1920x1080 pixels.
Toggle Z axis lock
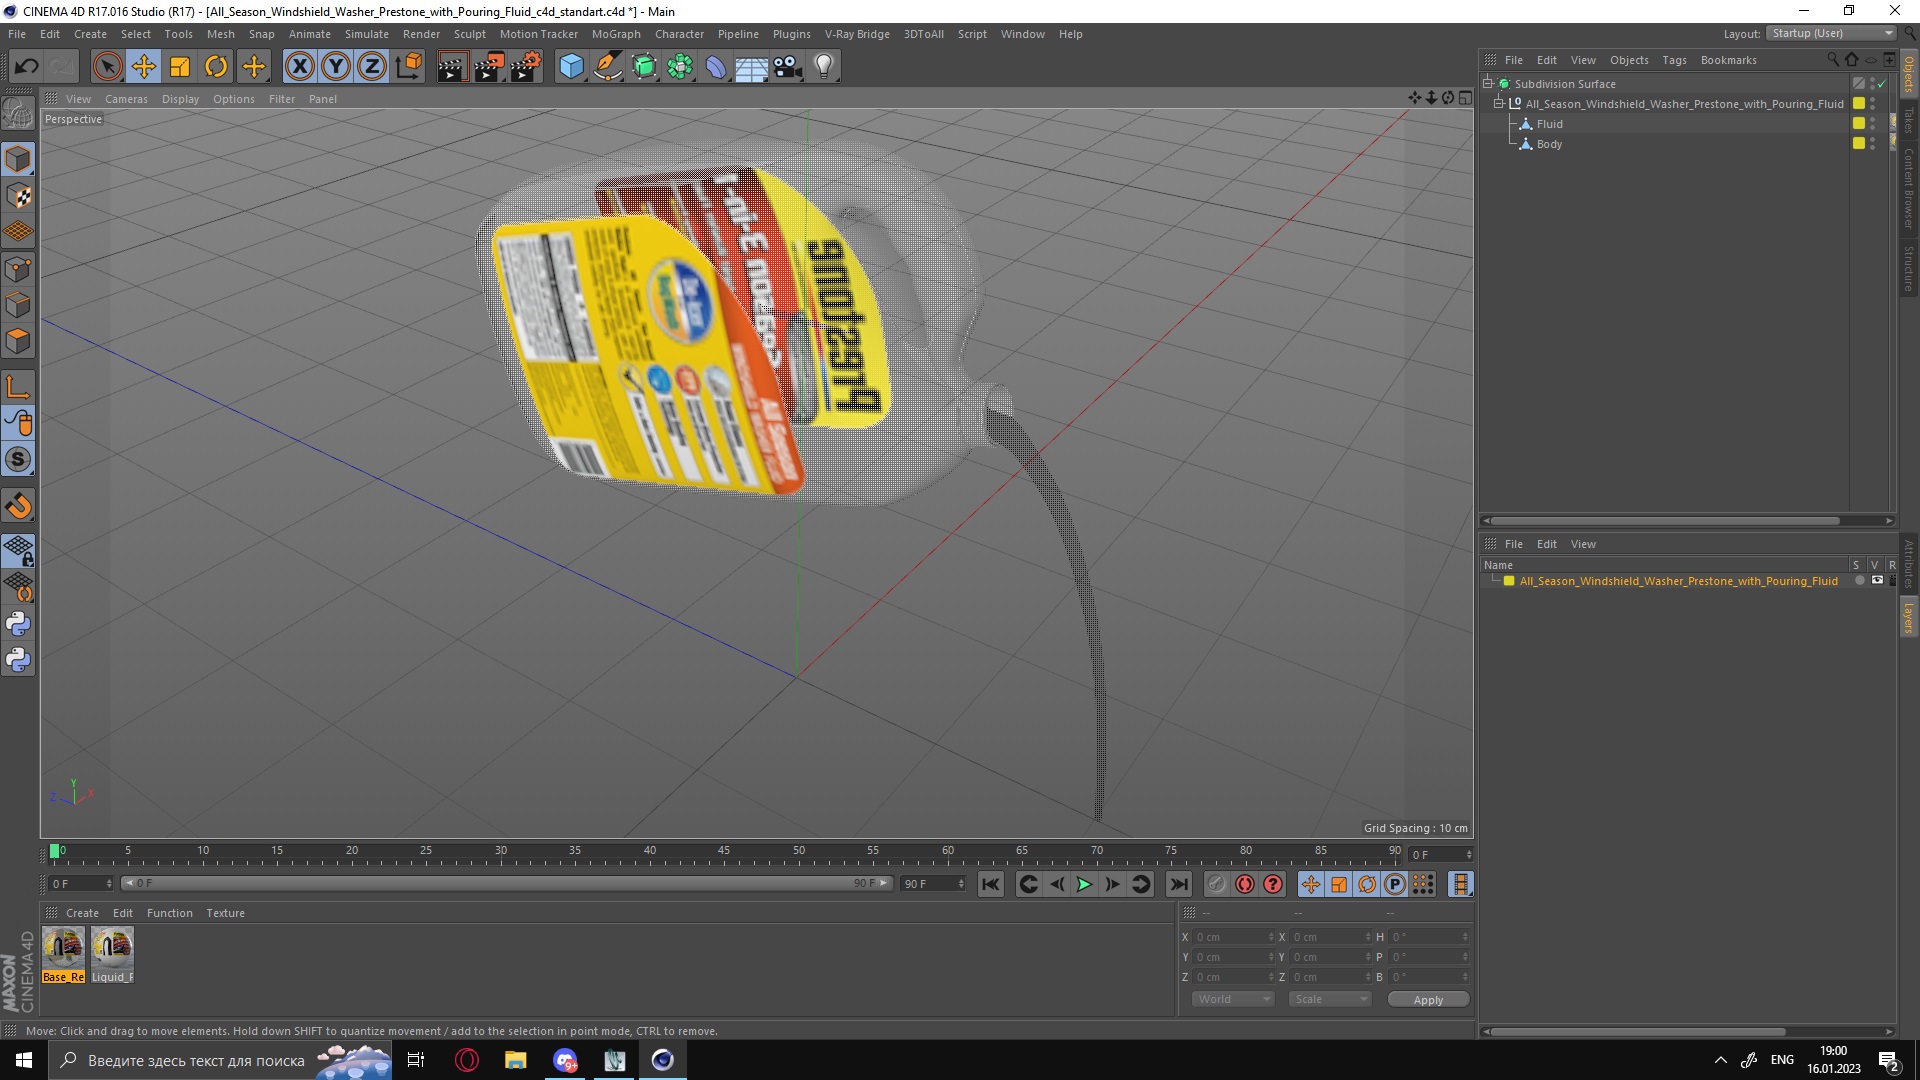372,67
